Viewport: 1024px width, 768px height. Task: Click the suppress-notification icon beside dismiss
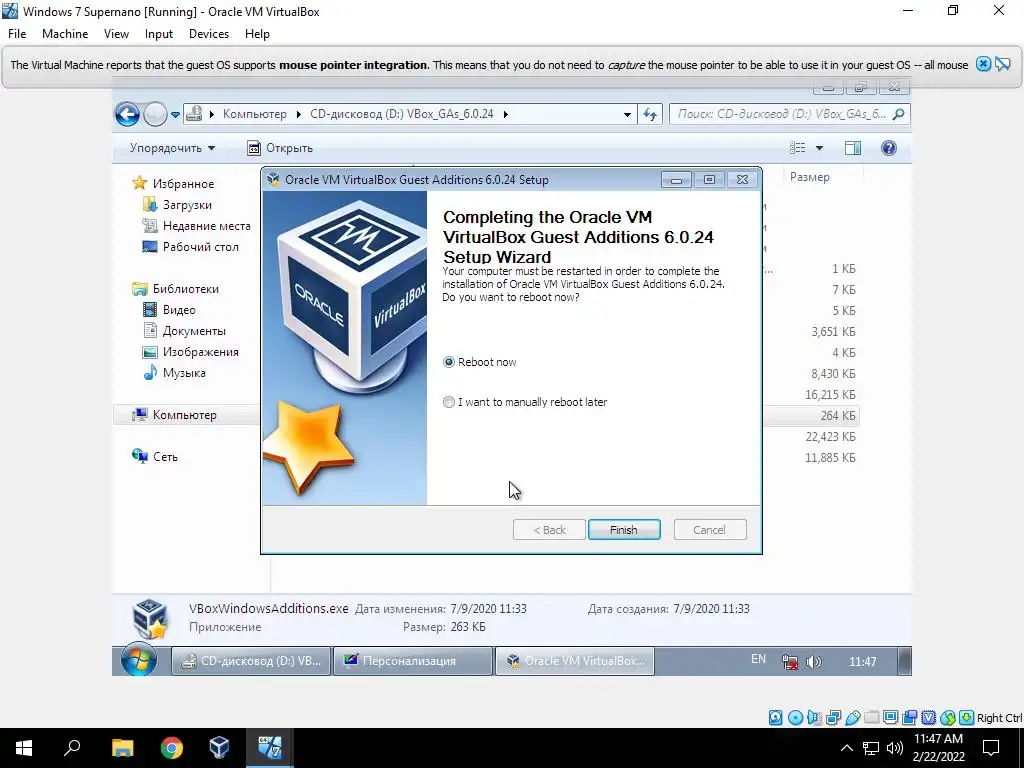pyautogui.click(x=1003, y=64)
